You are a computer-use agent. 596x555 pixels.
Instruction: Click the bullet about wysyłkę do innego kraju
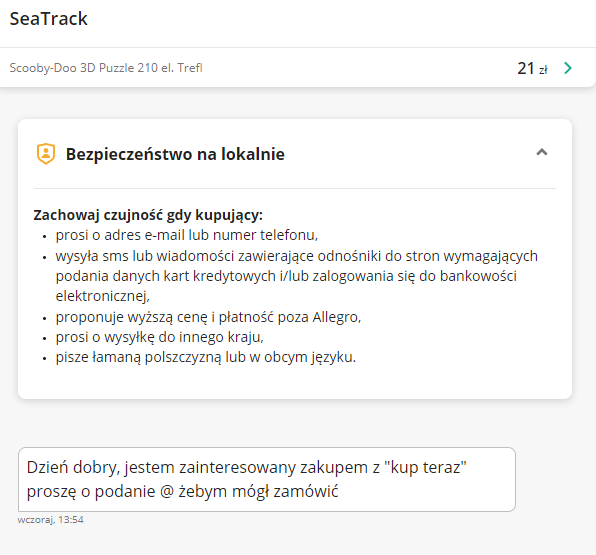pyautogui.click(x=160, y=337)
